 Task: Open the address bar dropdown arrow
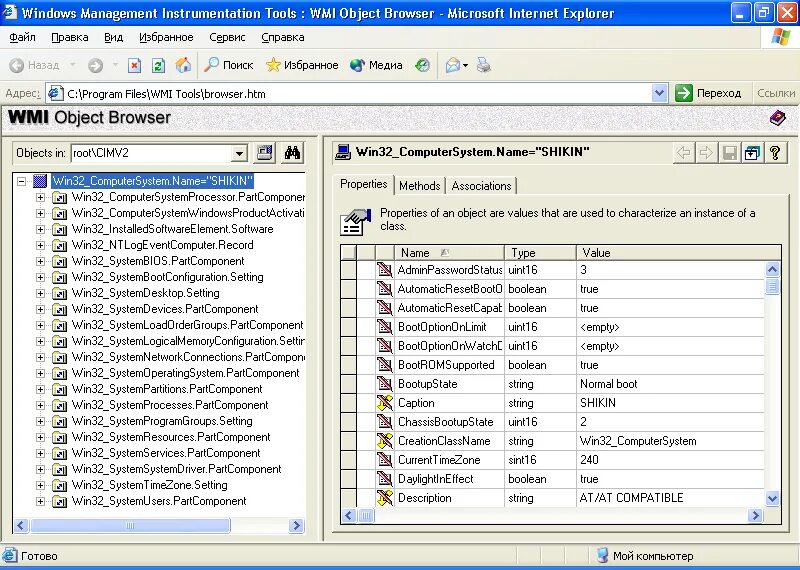(659, 93)
